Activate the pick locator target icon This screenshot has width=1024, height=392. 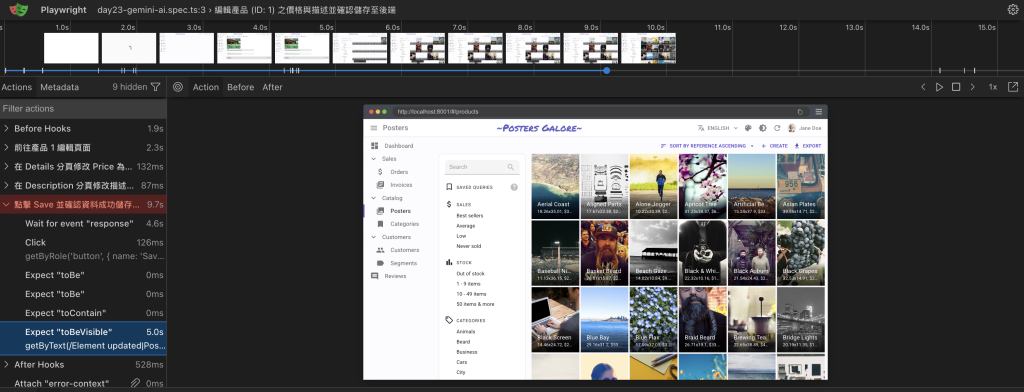[178, 87]
